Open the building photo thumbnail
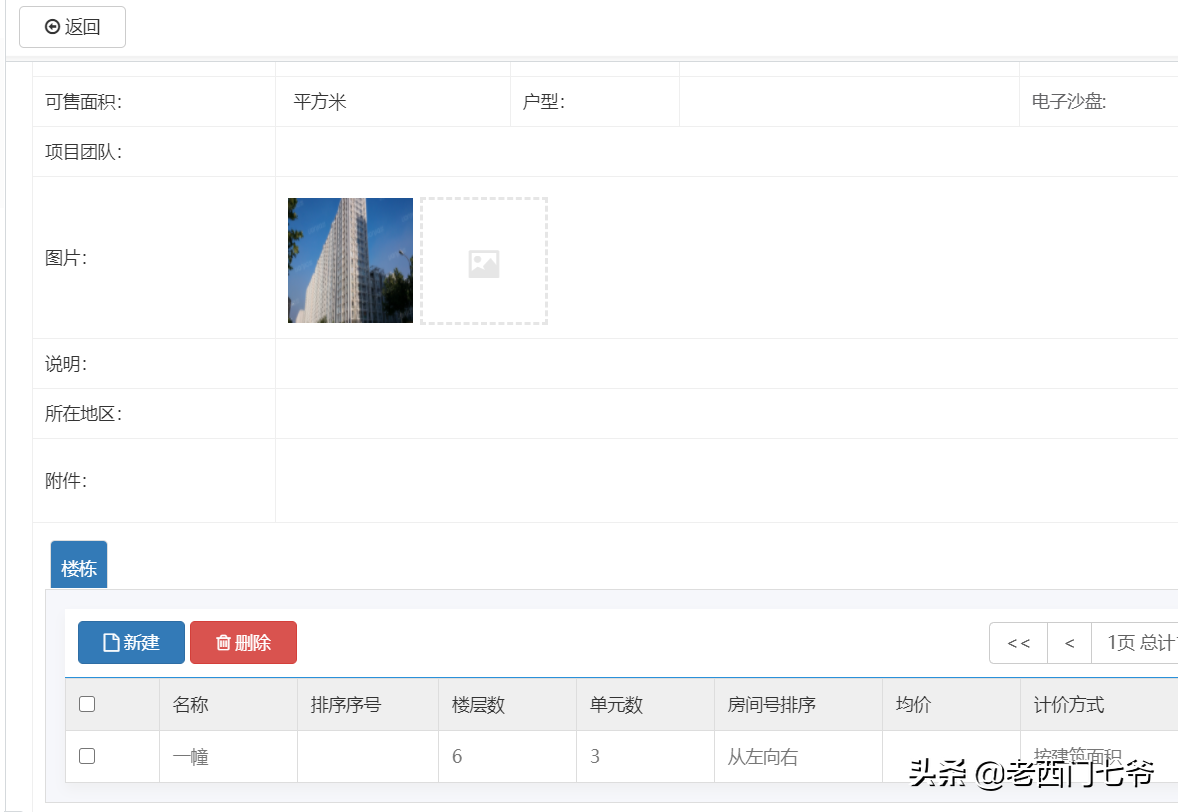This screenshot has height=812, width=1178. 350,261
